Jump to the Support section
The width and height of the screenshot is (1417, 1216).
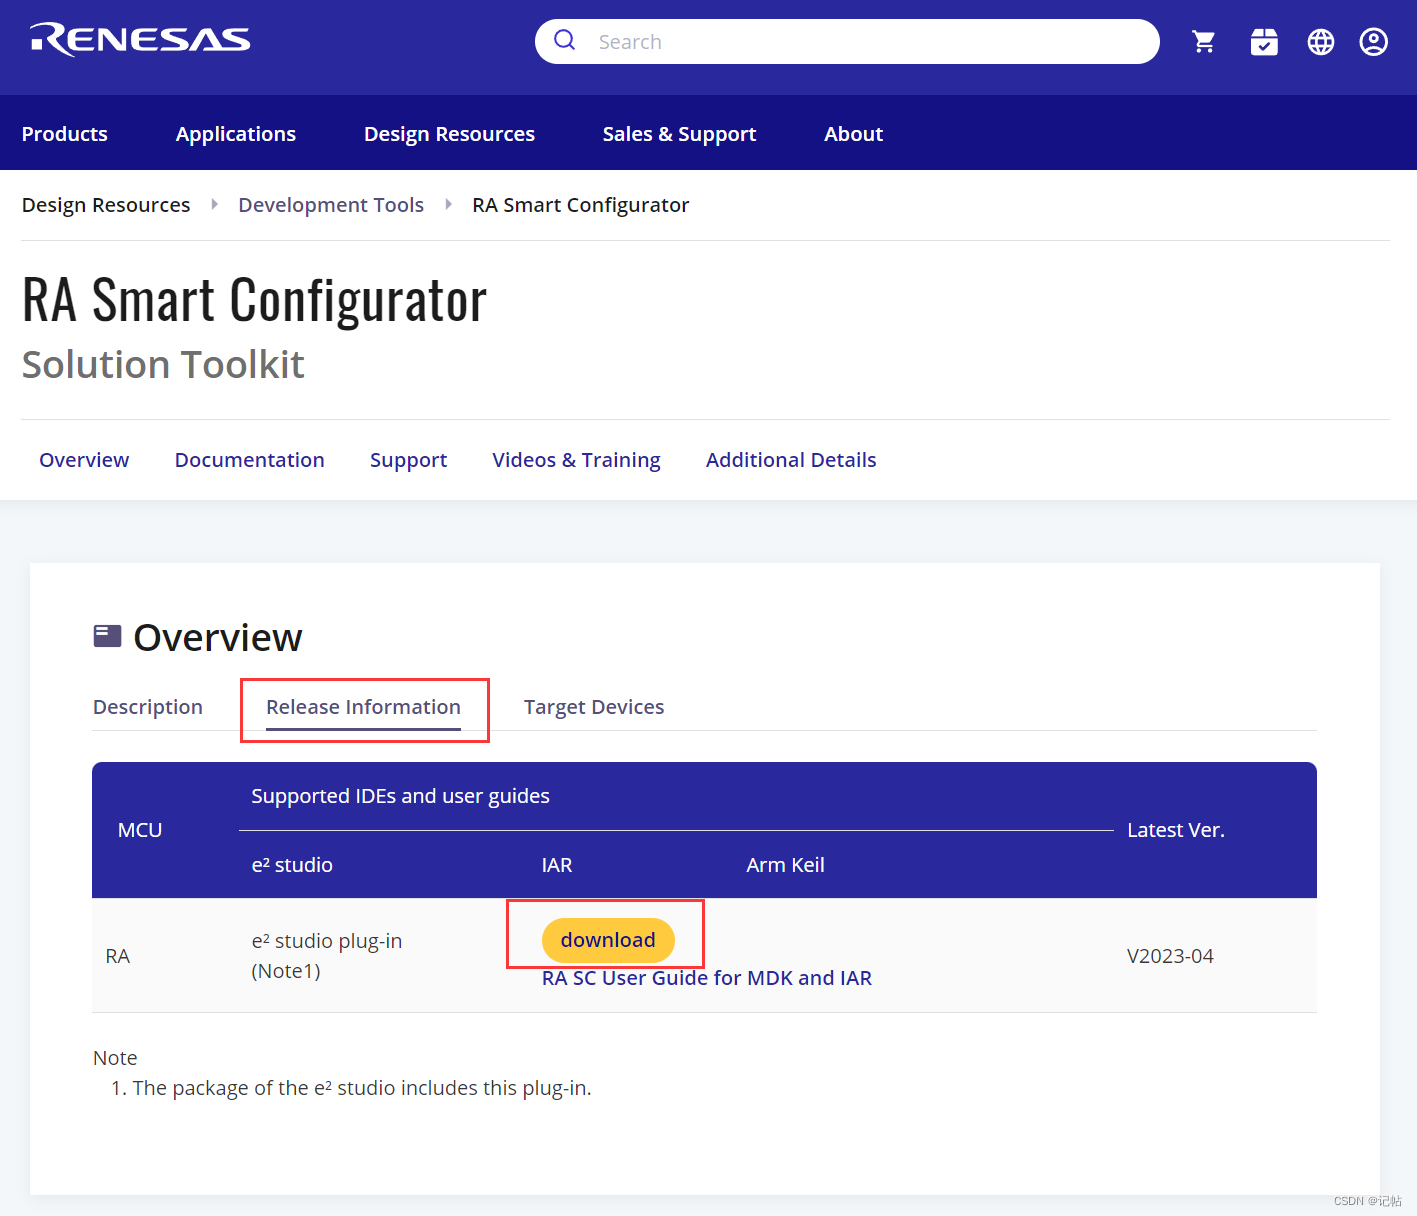[408, 460]
